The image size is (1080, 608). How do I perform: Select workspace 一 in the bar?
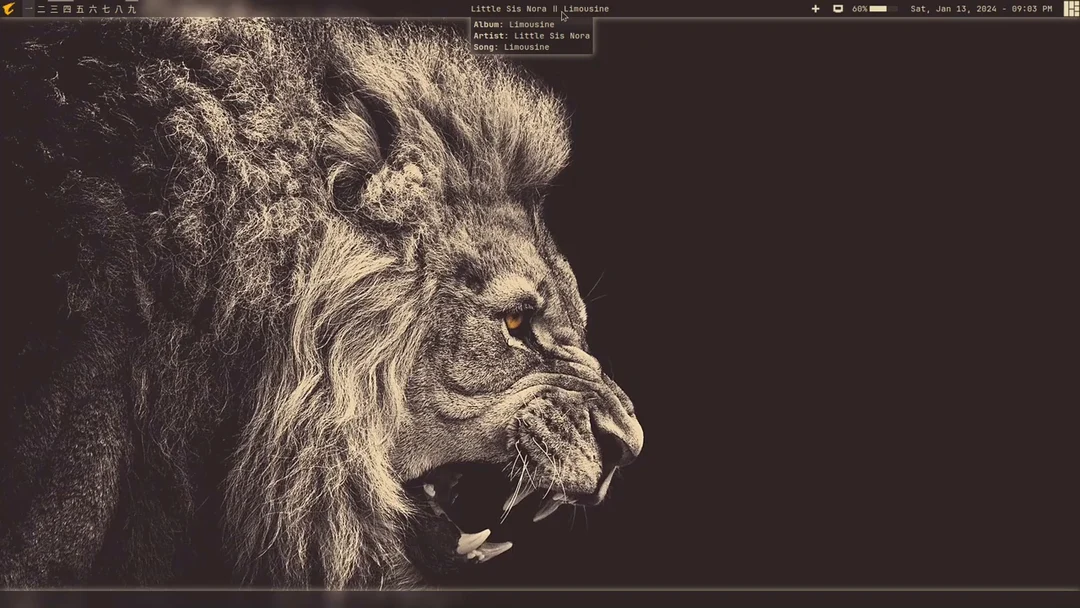pos(28,8)
